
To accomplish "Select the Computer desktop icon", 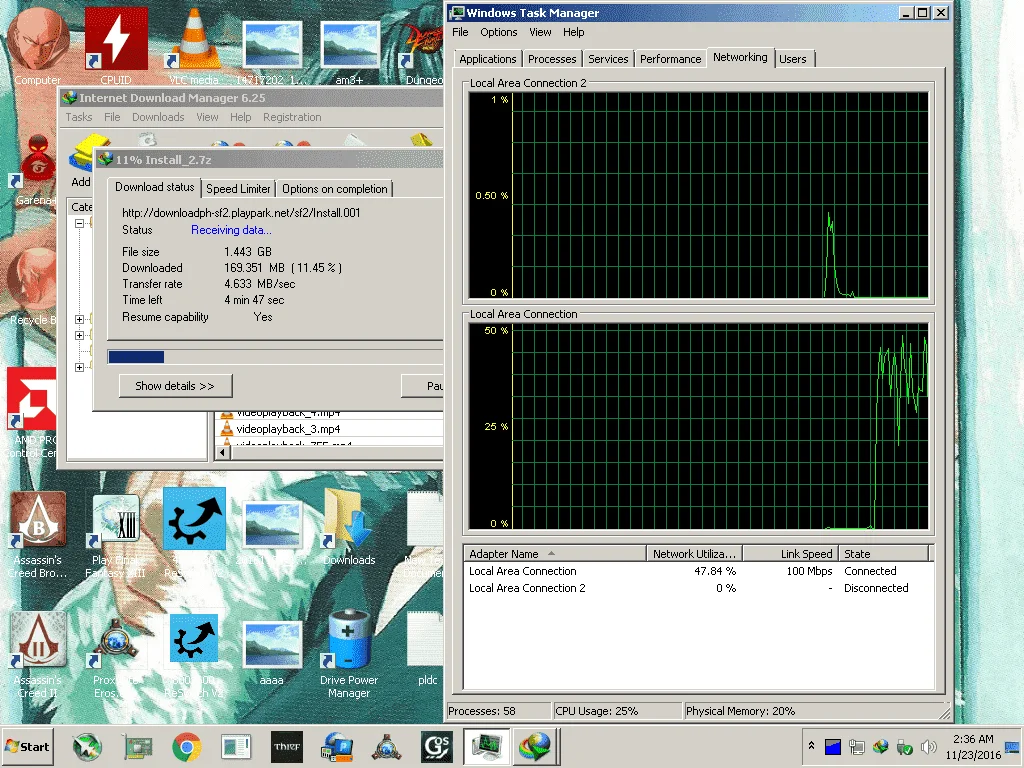I will click(x=37, y=46).
